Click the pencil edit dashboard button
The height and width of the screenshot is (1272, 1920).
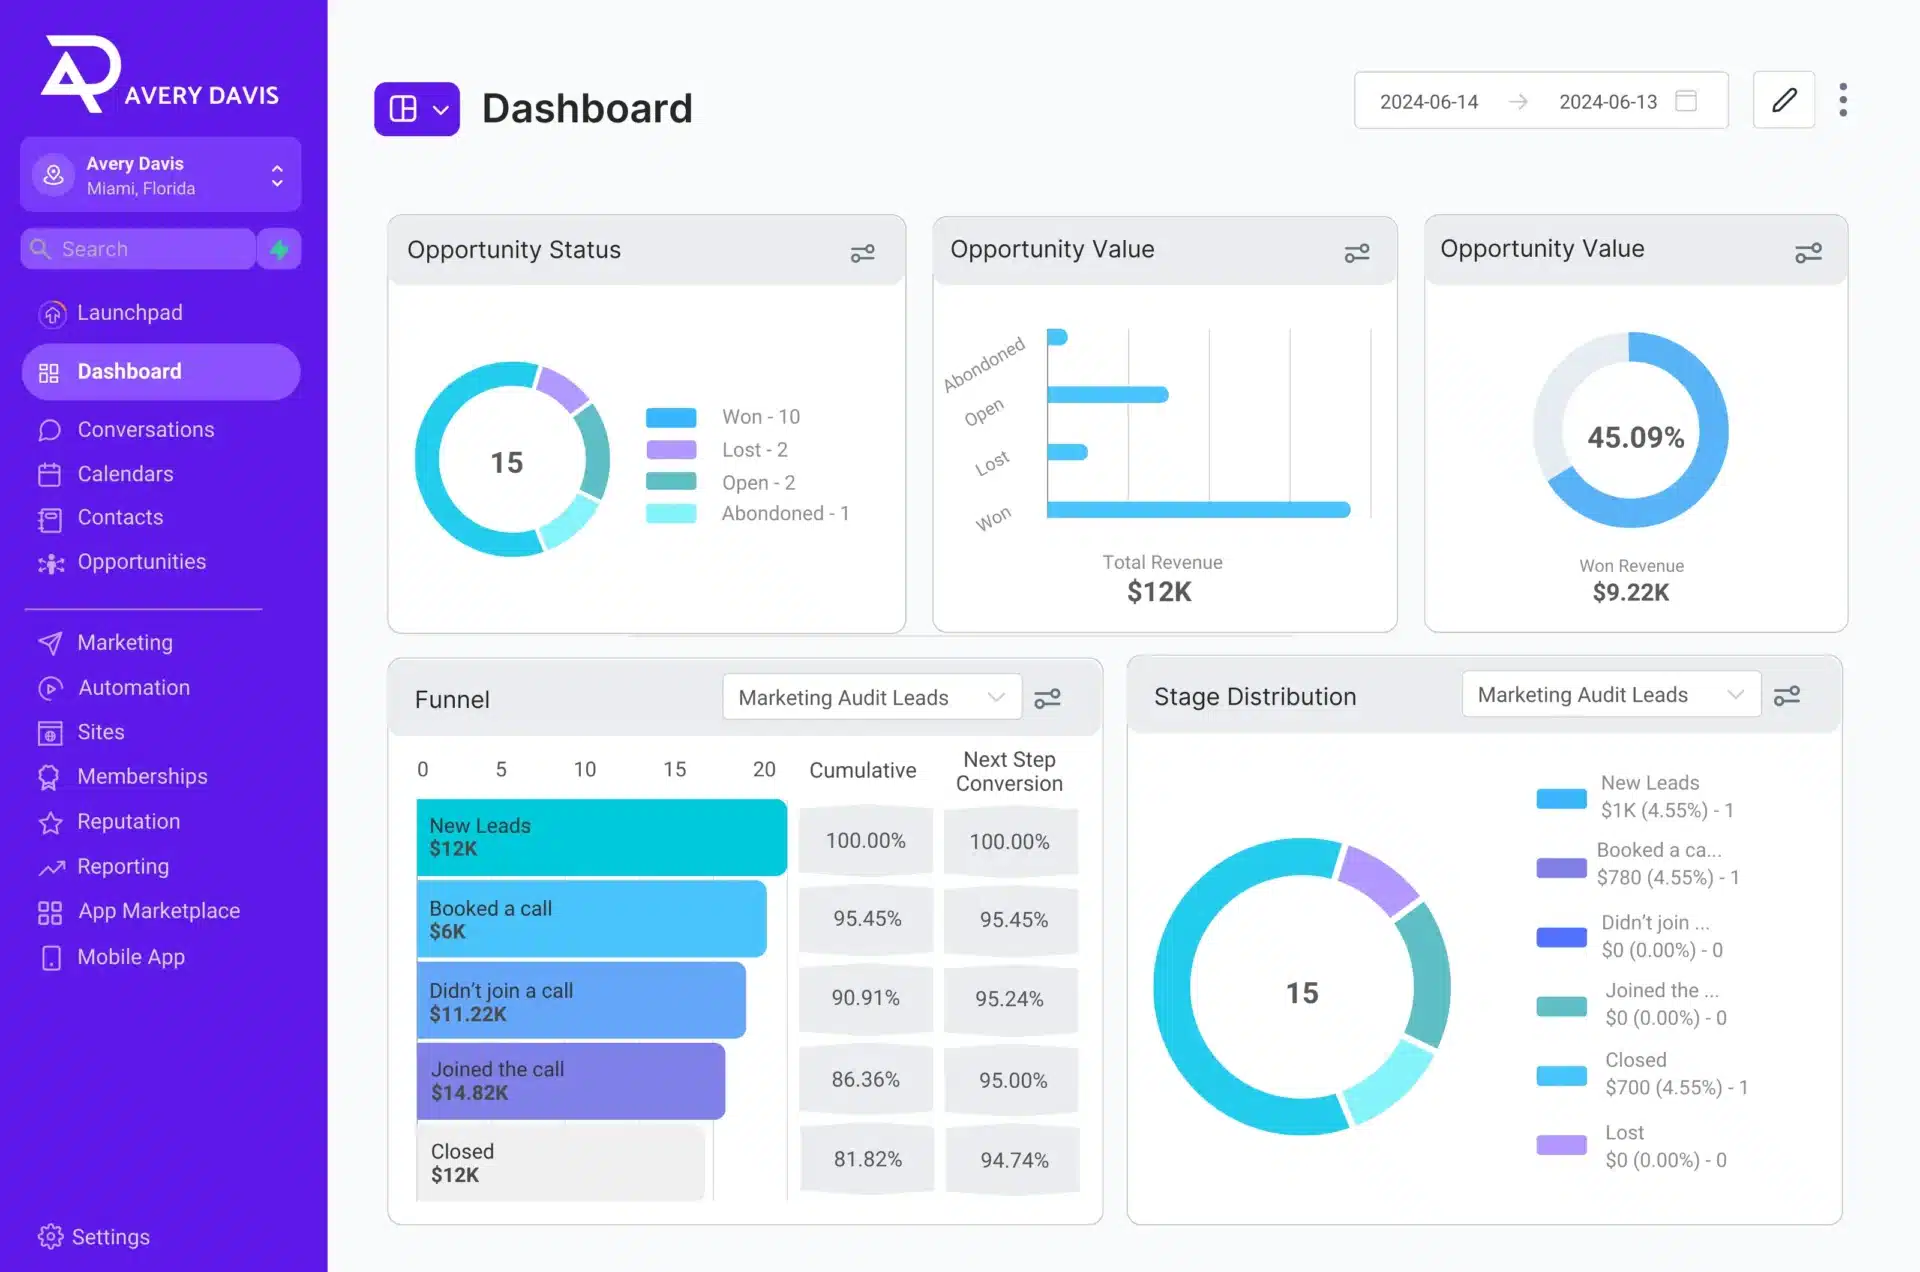pyautogui.click(x=1784, y=100)
